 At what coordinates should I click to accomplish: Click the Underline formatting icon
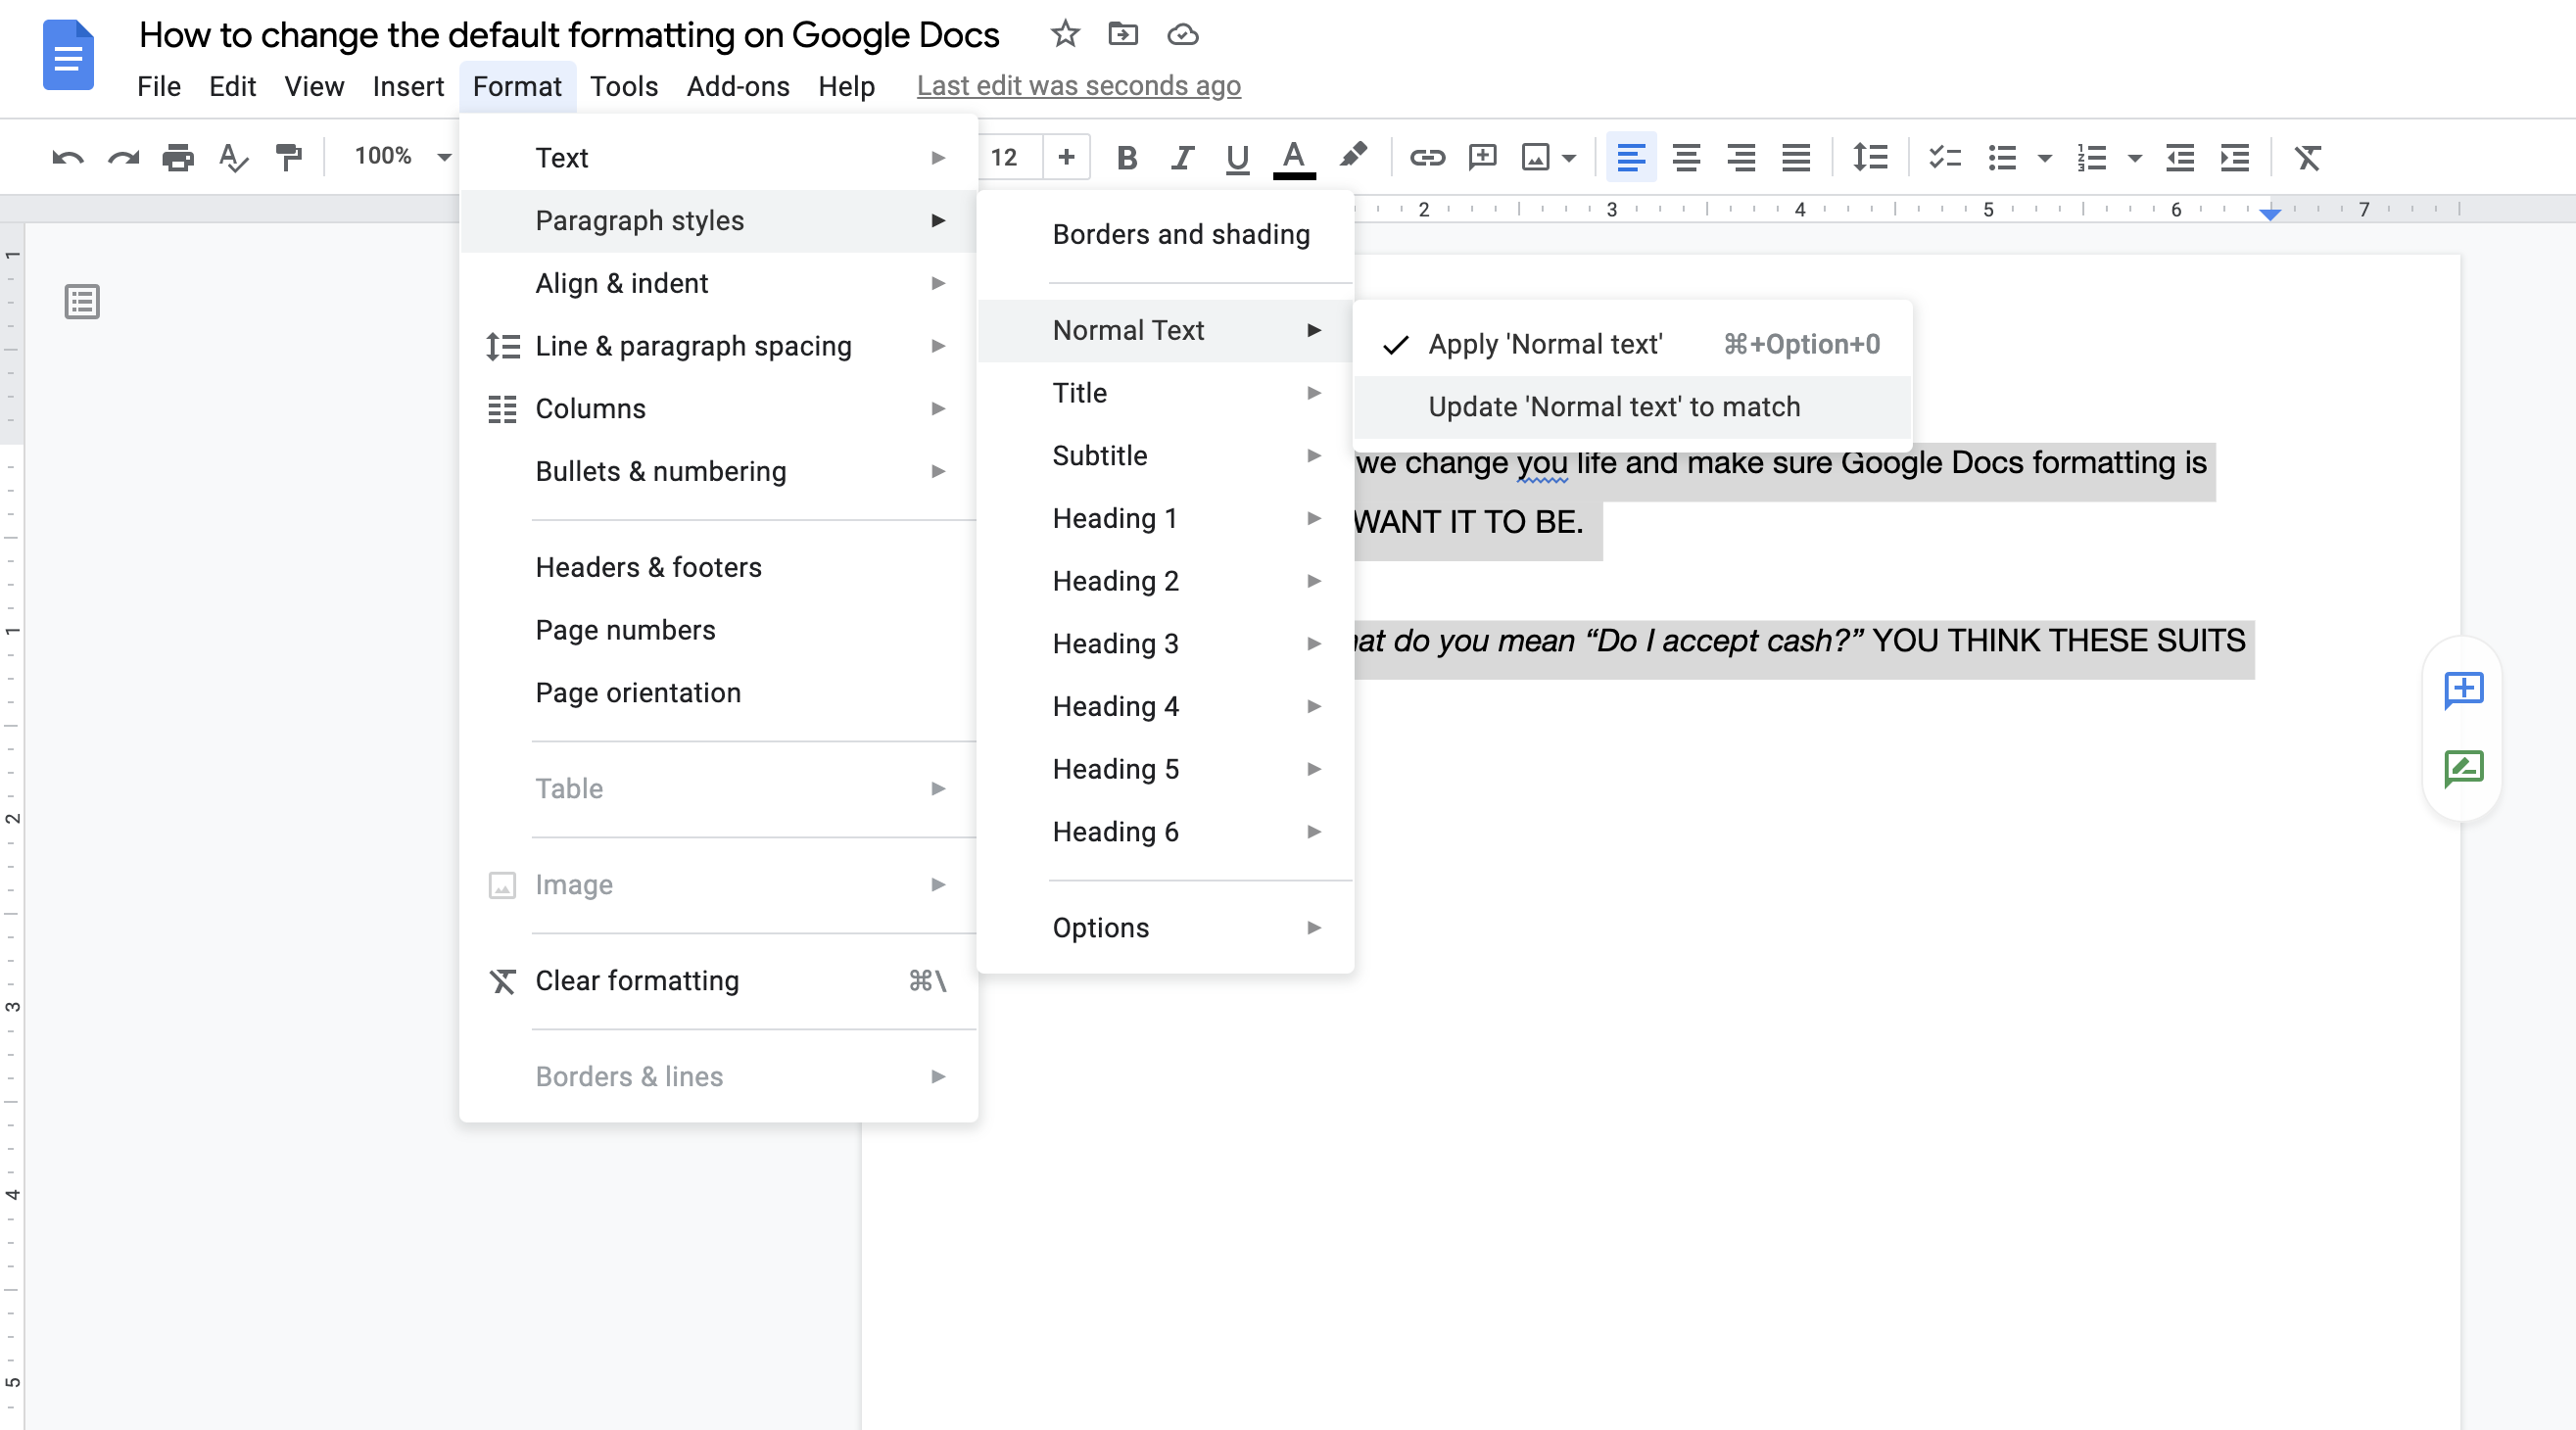click(x=1236, y=157)
